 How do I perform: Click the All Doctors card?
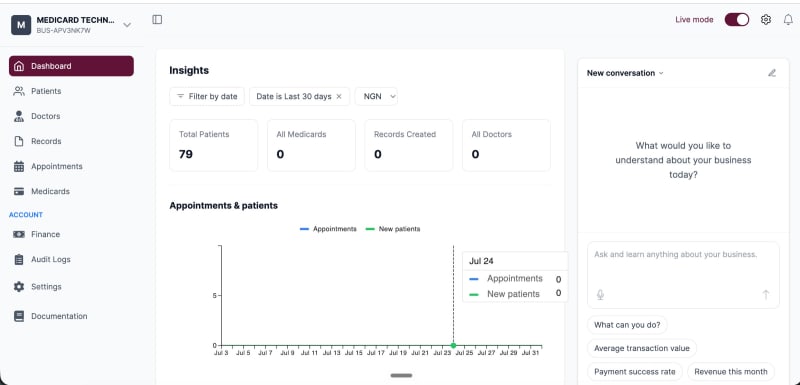506,145
